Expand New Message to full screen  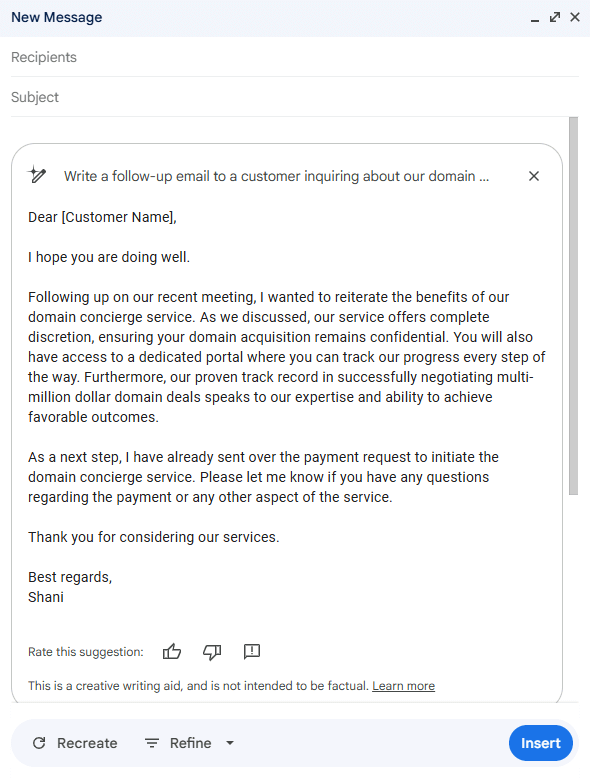click(555, 17)
